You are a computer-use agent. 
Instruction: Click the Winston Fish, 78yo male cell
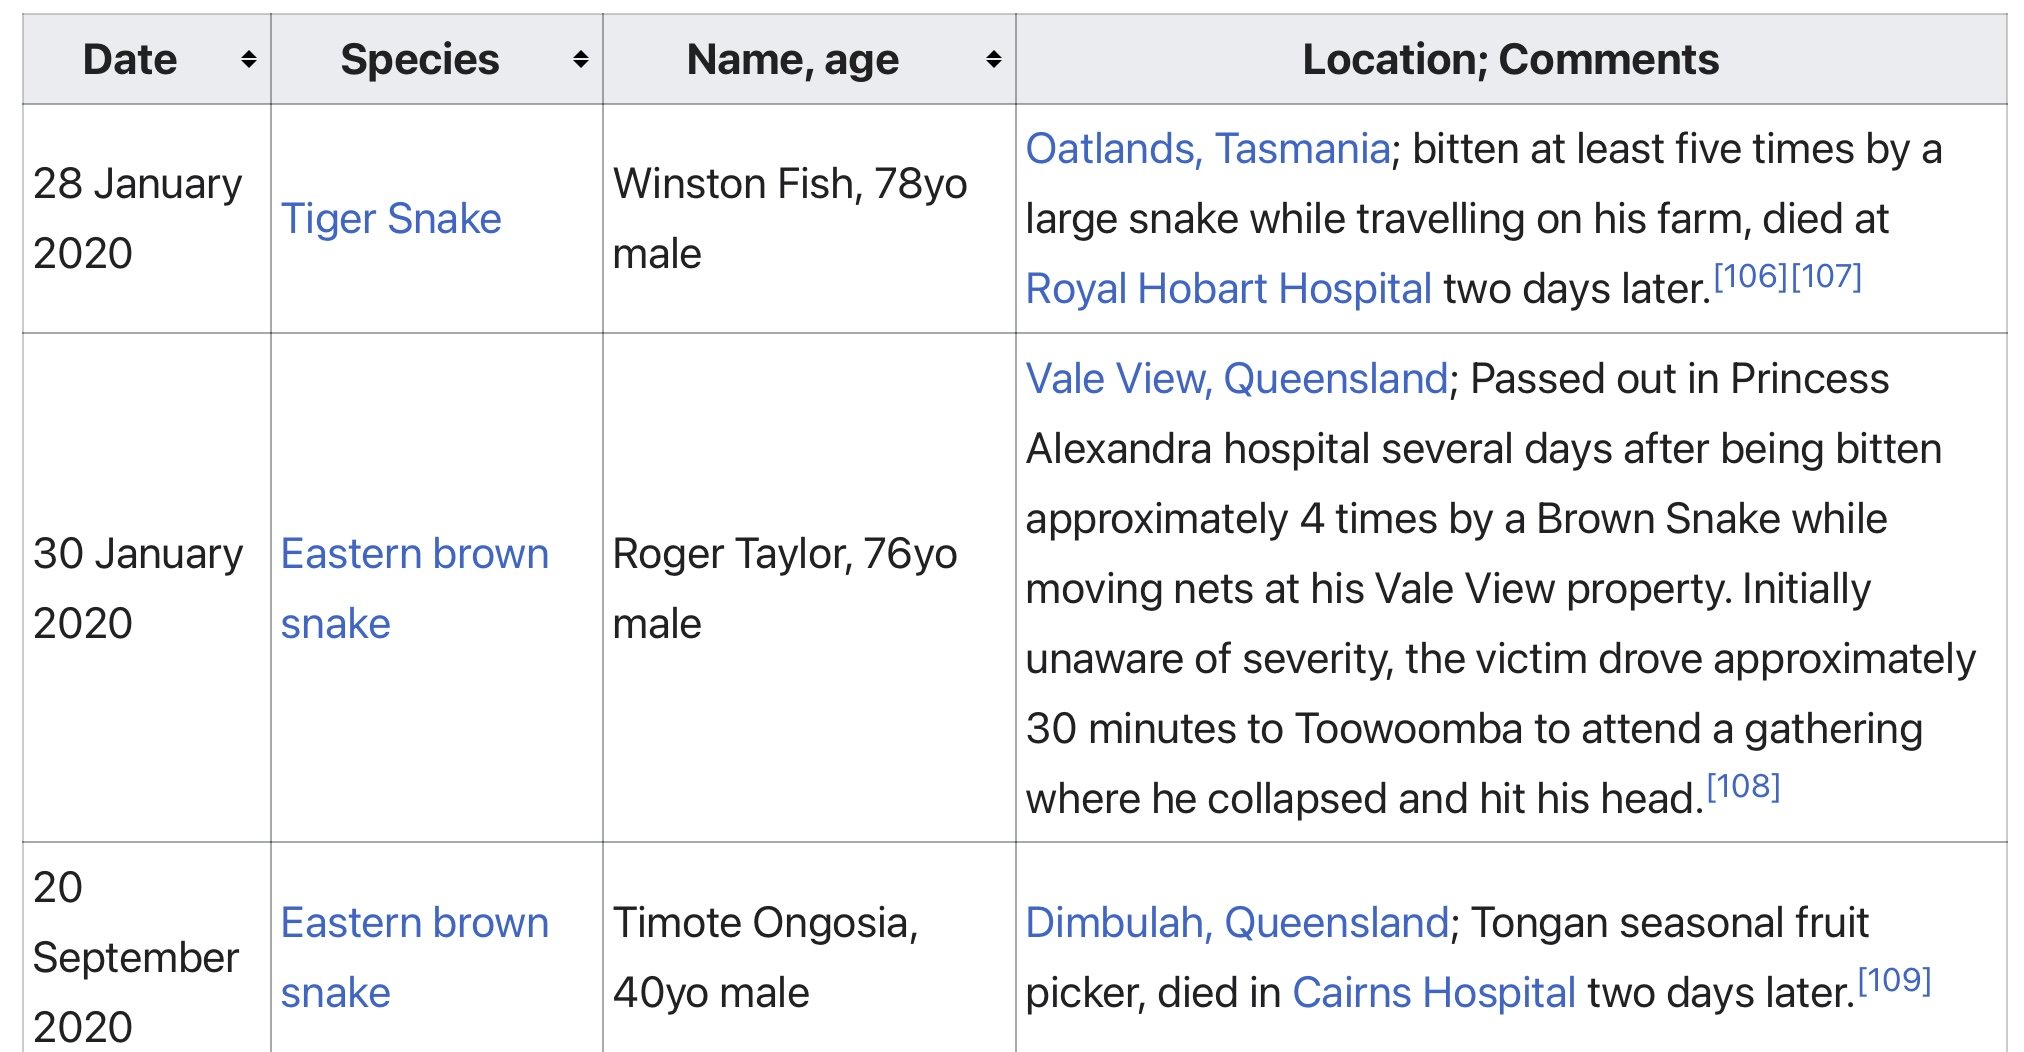point(790,219)
